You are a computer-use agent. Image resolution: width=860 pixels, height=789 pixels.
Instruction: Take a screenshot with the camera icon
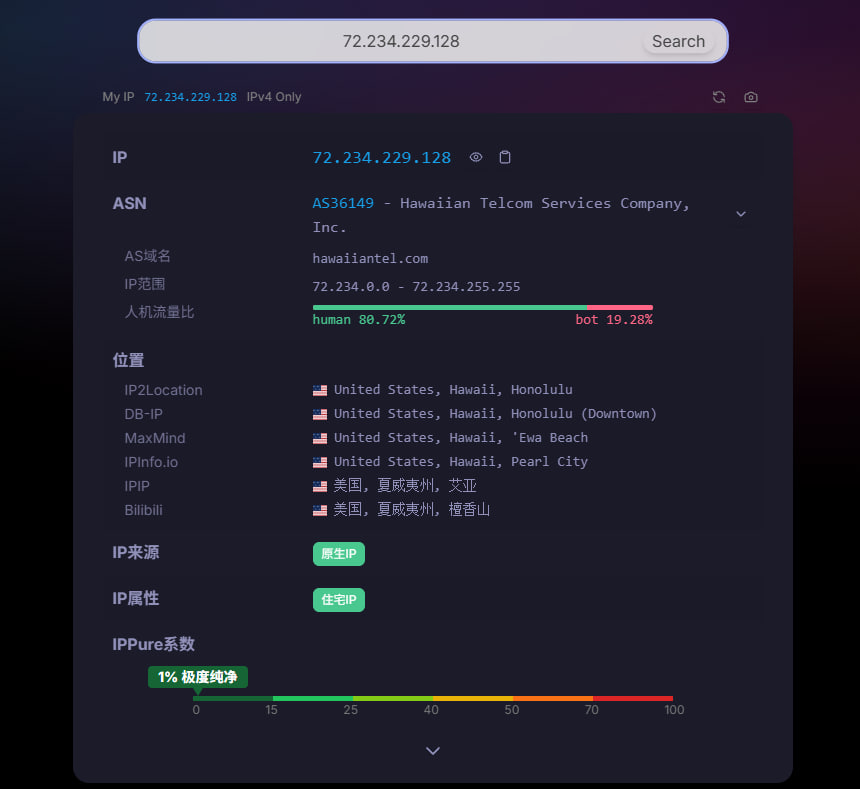click(750, 97)
